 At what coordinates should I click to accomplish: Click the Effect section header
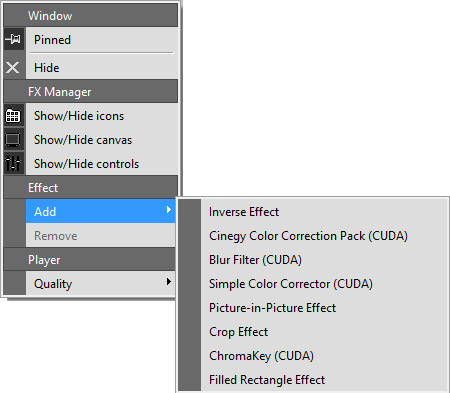pos(91,187)
